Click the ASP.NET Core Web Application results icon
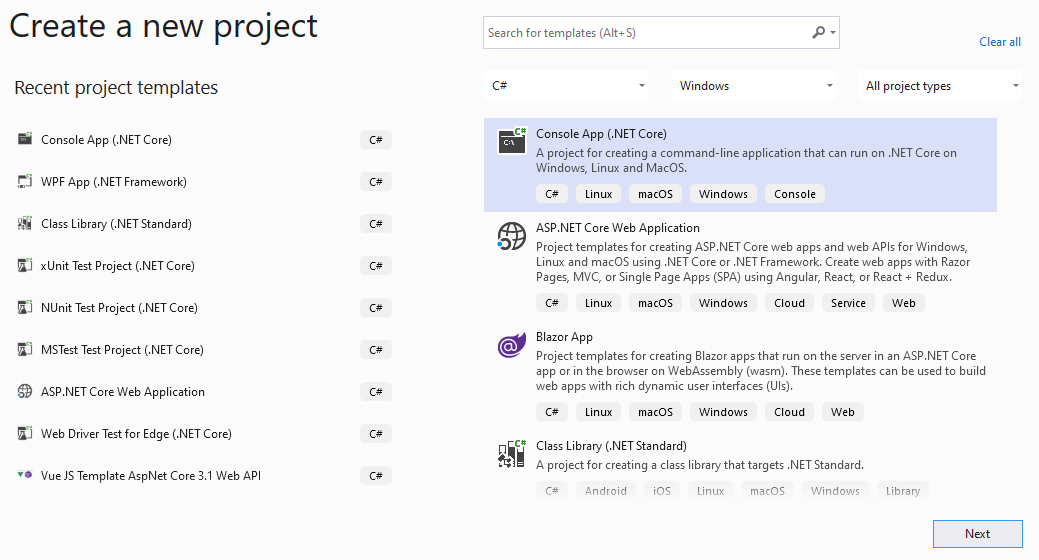The image size is (1039, 560). pyautogui.click(x=512, y=236)
